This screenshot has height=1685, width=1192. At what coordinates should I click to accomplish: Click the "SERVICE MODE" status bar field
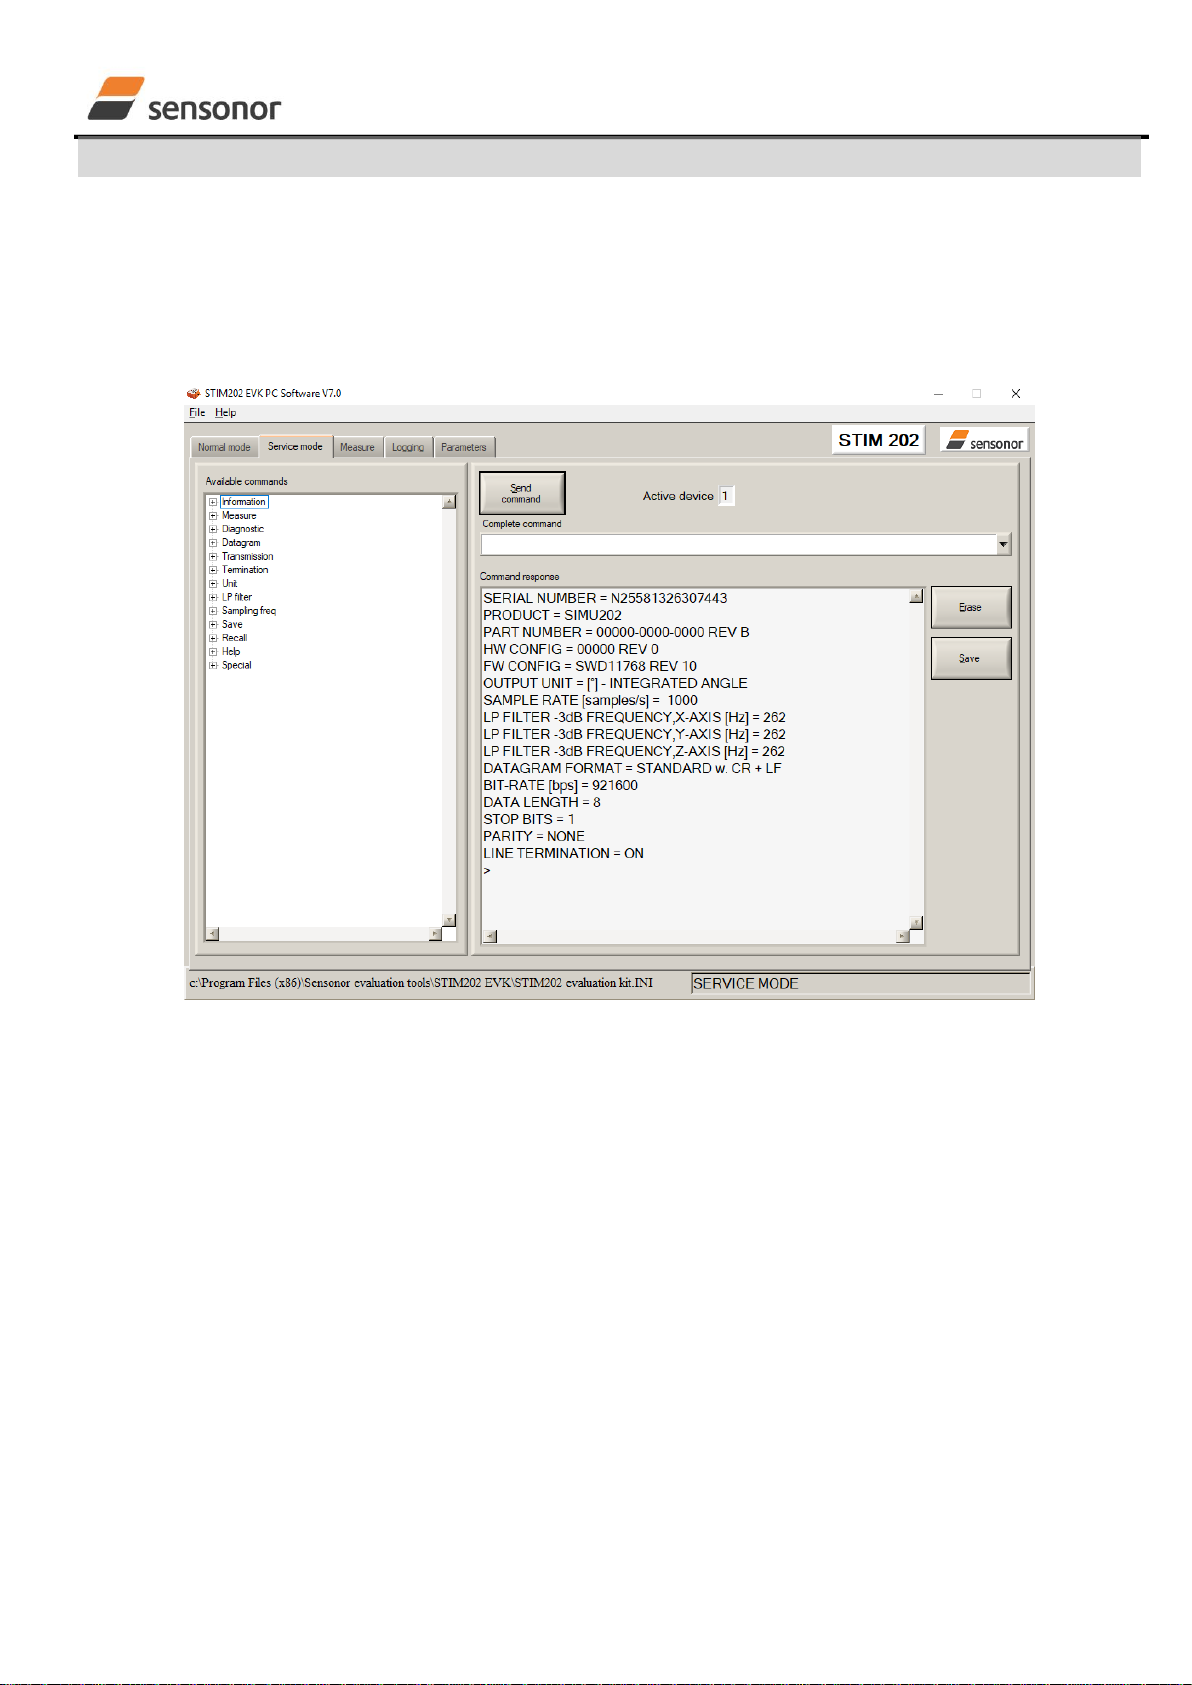click(860, 984)
